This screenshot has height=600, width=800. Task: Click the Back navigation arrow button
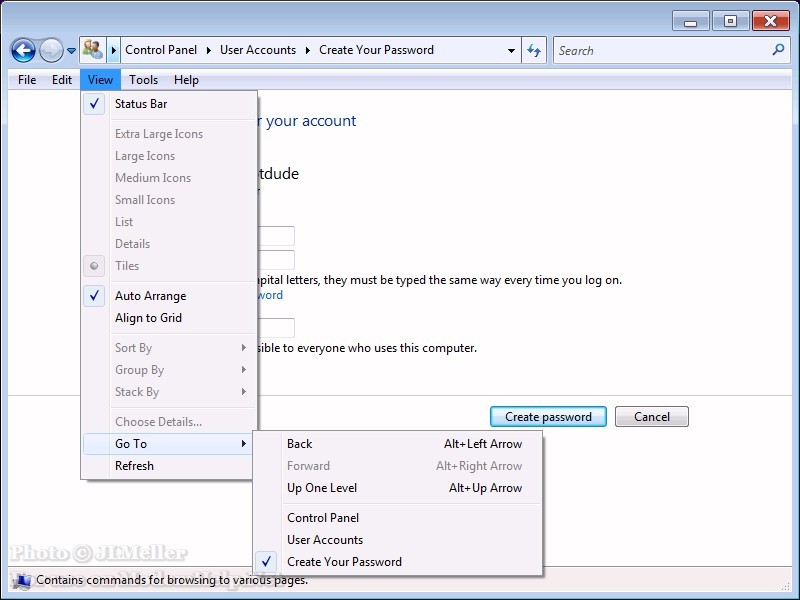pyautogui.click(x=22, y=50)
